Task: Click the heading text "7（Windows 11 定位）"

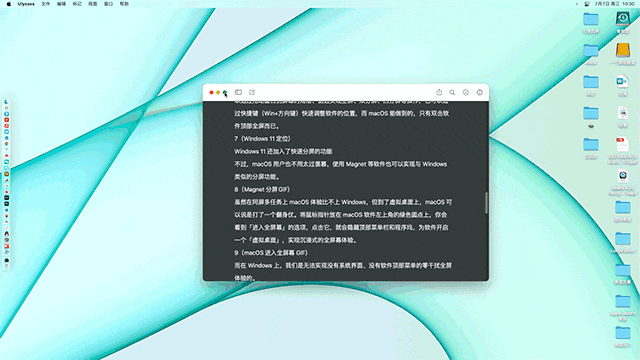Action: tap(262, 139)
